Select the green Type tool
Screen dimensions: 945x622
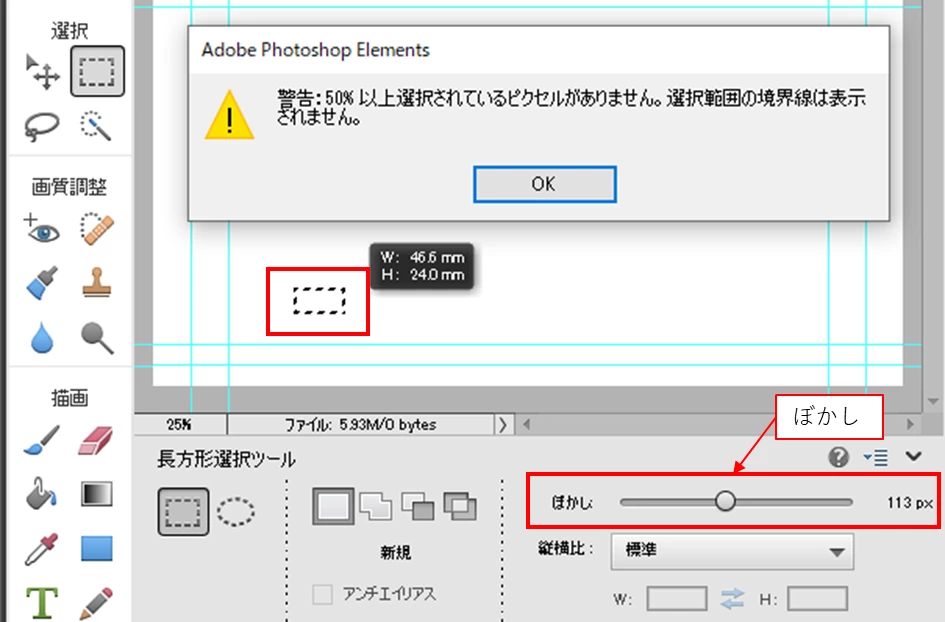(42, 603)
